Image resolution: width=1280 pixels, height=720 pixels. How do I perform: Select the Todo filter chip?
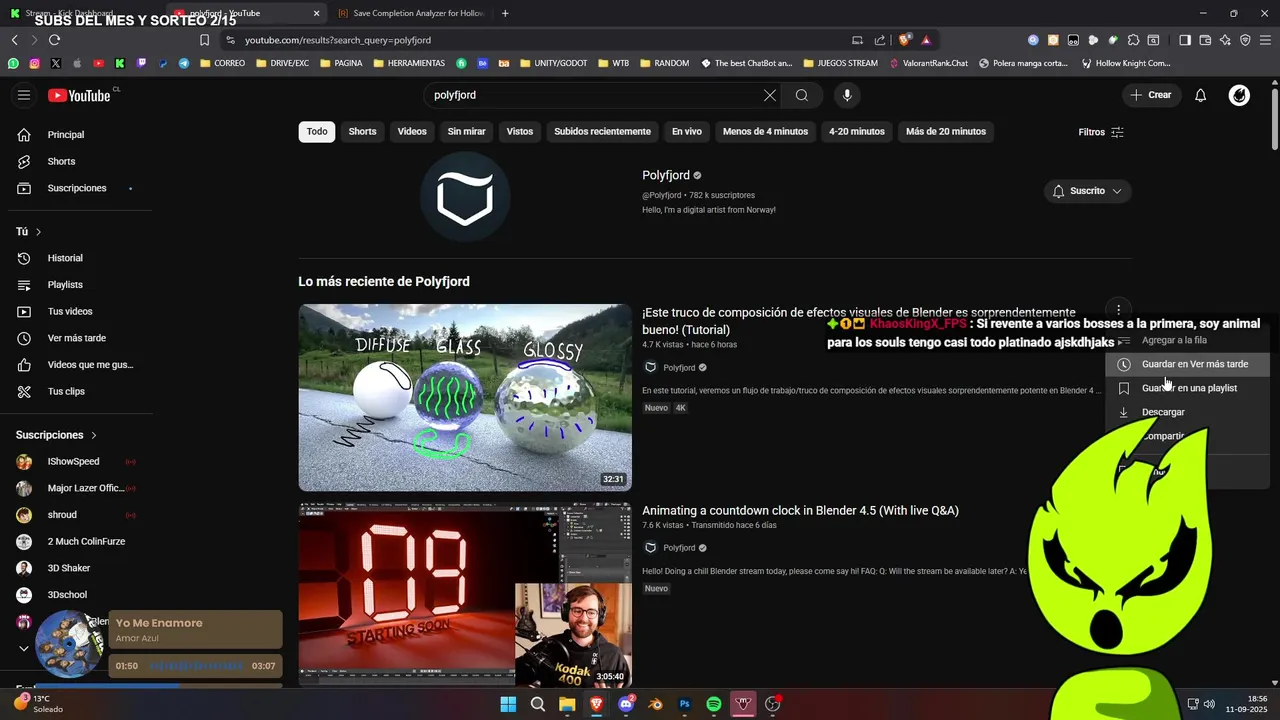tap(317, 132)
